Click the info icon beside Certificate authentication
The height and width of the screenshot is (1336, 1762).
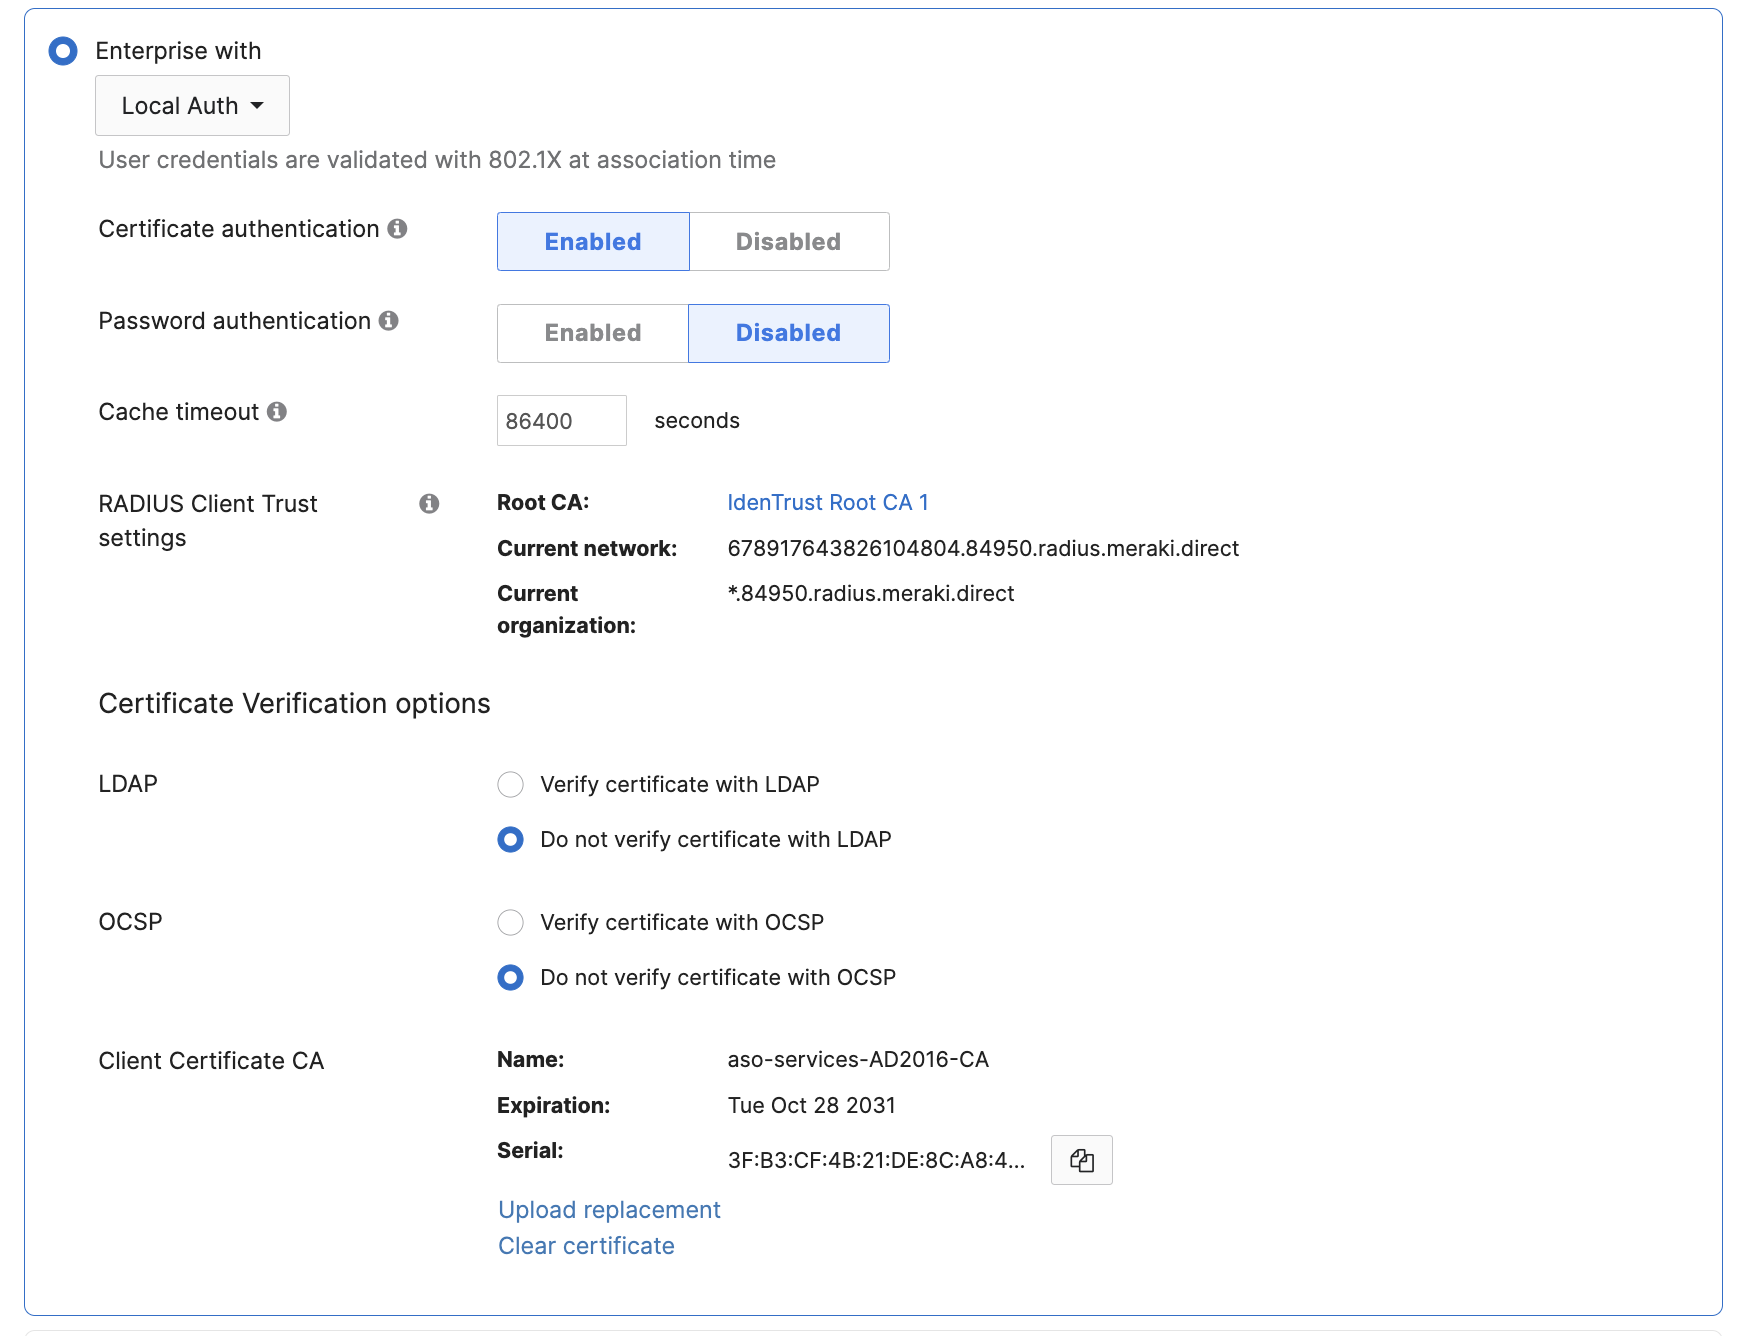click(399, 229)
